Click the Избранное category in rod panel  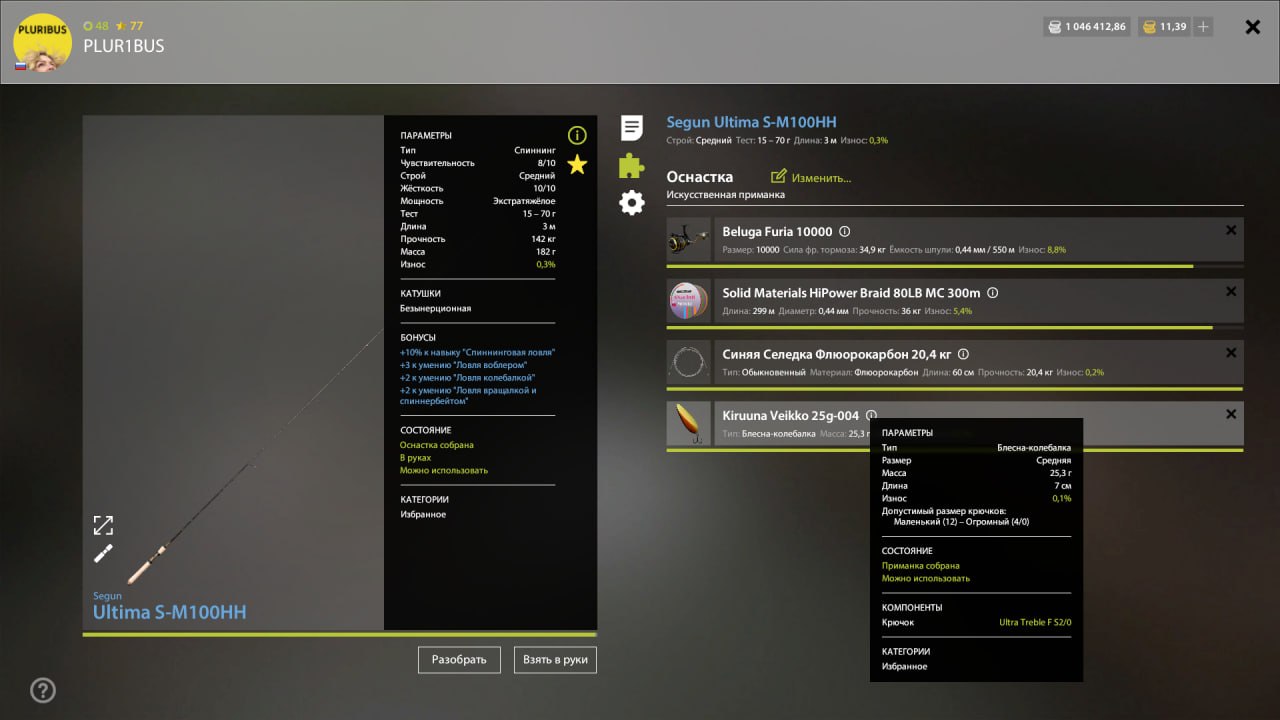(423, 514)
